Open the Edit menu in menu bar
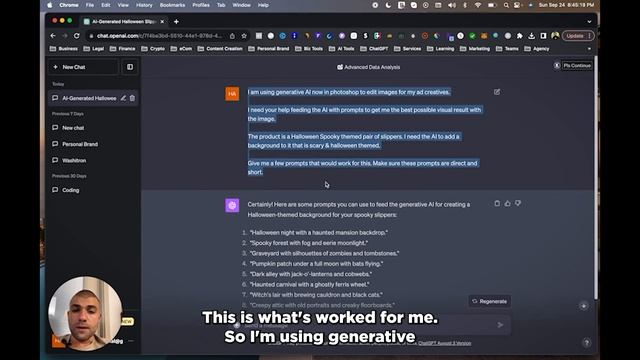 pyautogui.click(x=106, y=5)
